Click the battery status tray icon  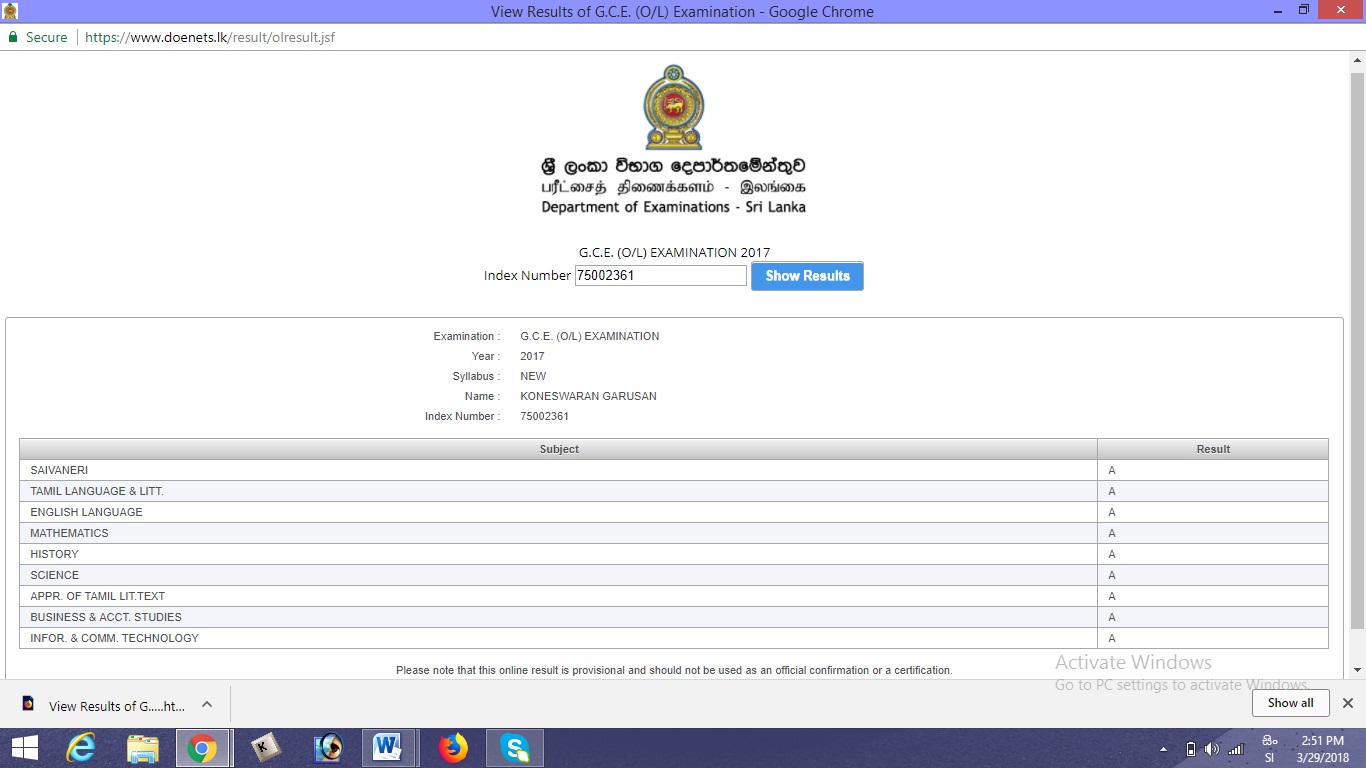click(1190, 749)
